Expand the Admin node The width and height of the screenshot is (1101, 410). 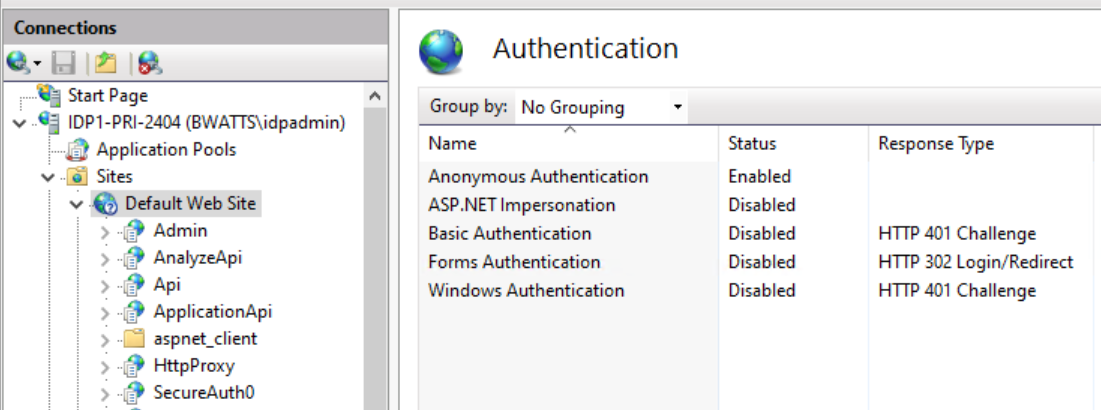[105, 232]
